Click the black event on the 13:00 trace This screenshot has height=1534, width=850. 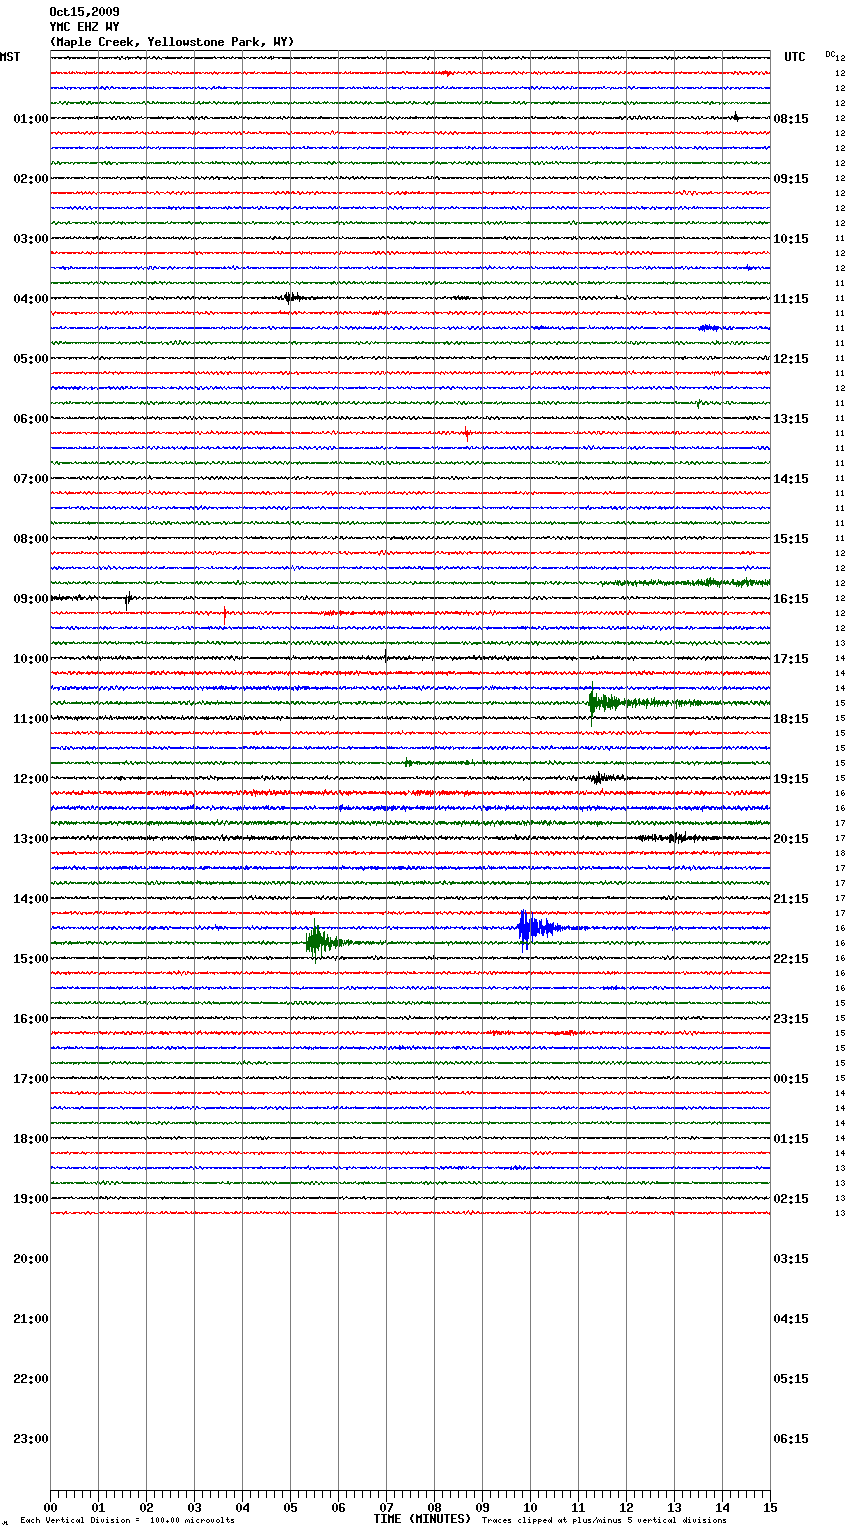coord(676,837)
